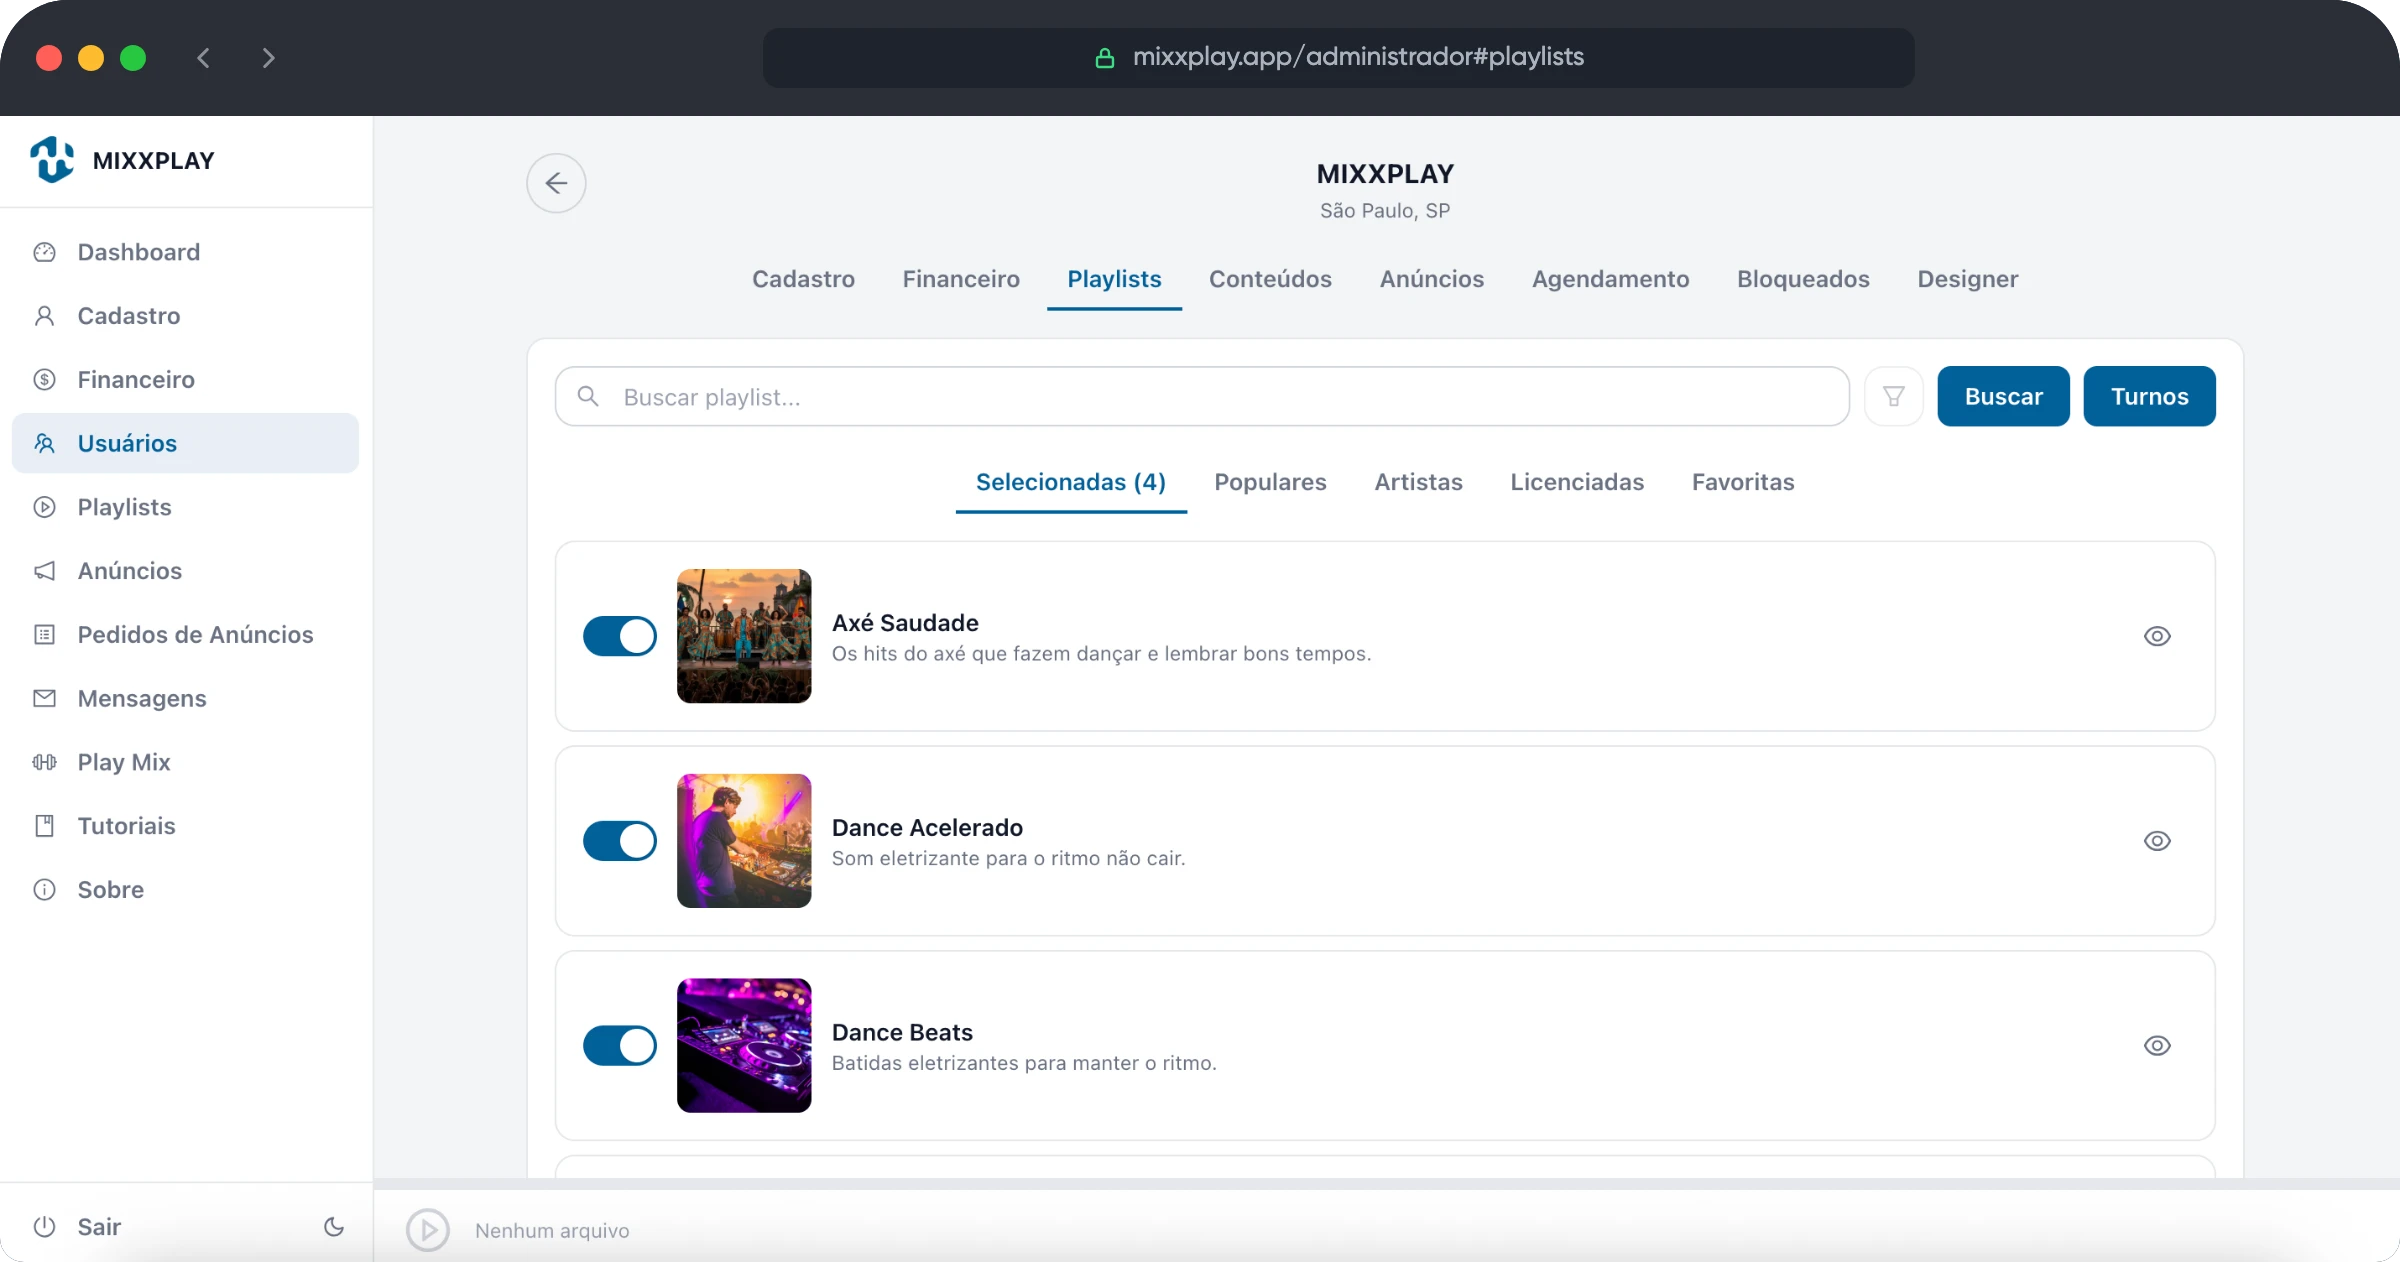Click the browser forward arrow
Image resolution: width=2400 pixels, height=1262 pixels.
tap(268, 58)
